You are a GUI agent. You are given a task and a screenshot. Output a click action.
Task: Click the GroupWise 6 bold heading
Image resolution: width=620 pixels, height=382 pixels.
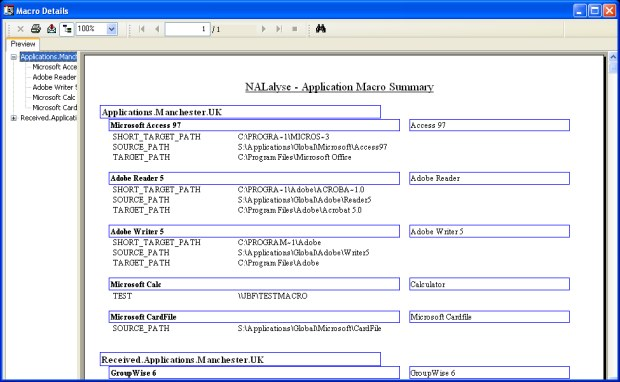pyautogui.click(x=133, y=373)
